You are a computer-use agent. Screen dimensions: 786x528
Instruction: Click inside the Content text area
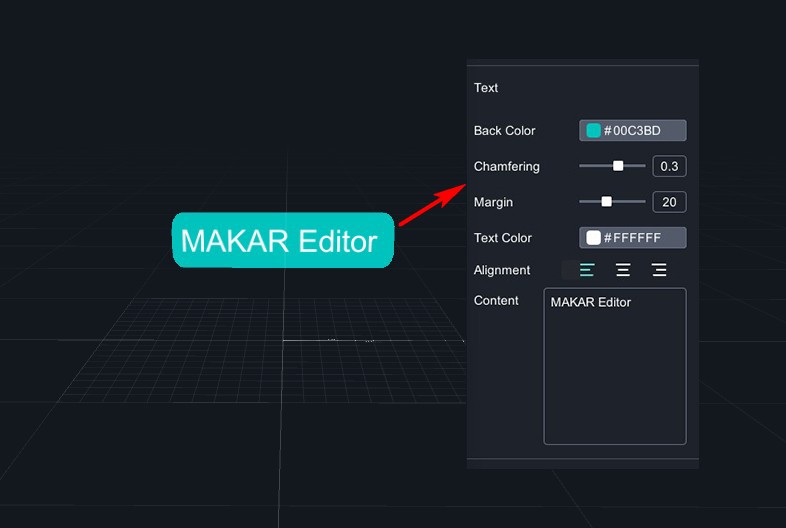[x=615, y=370]
